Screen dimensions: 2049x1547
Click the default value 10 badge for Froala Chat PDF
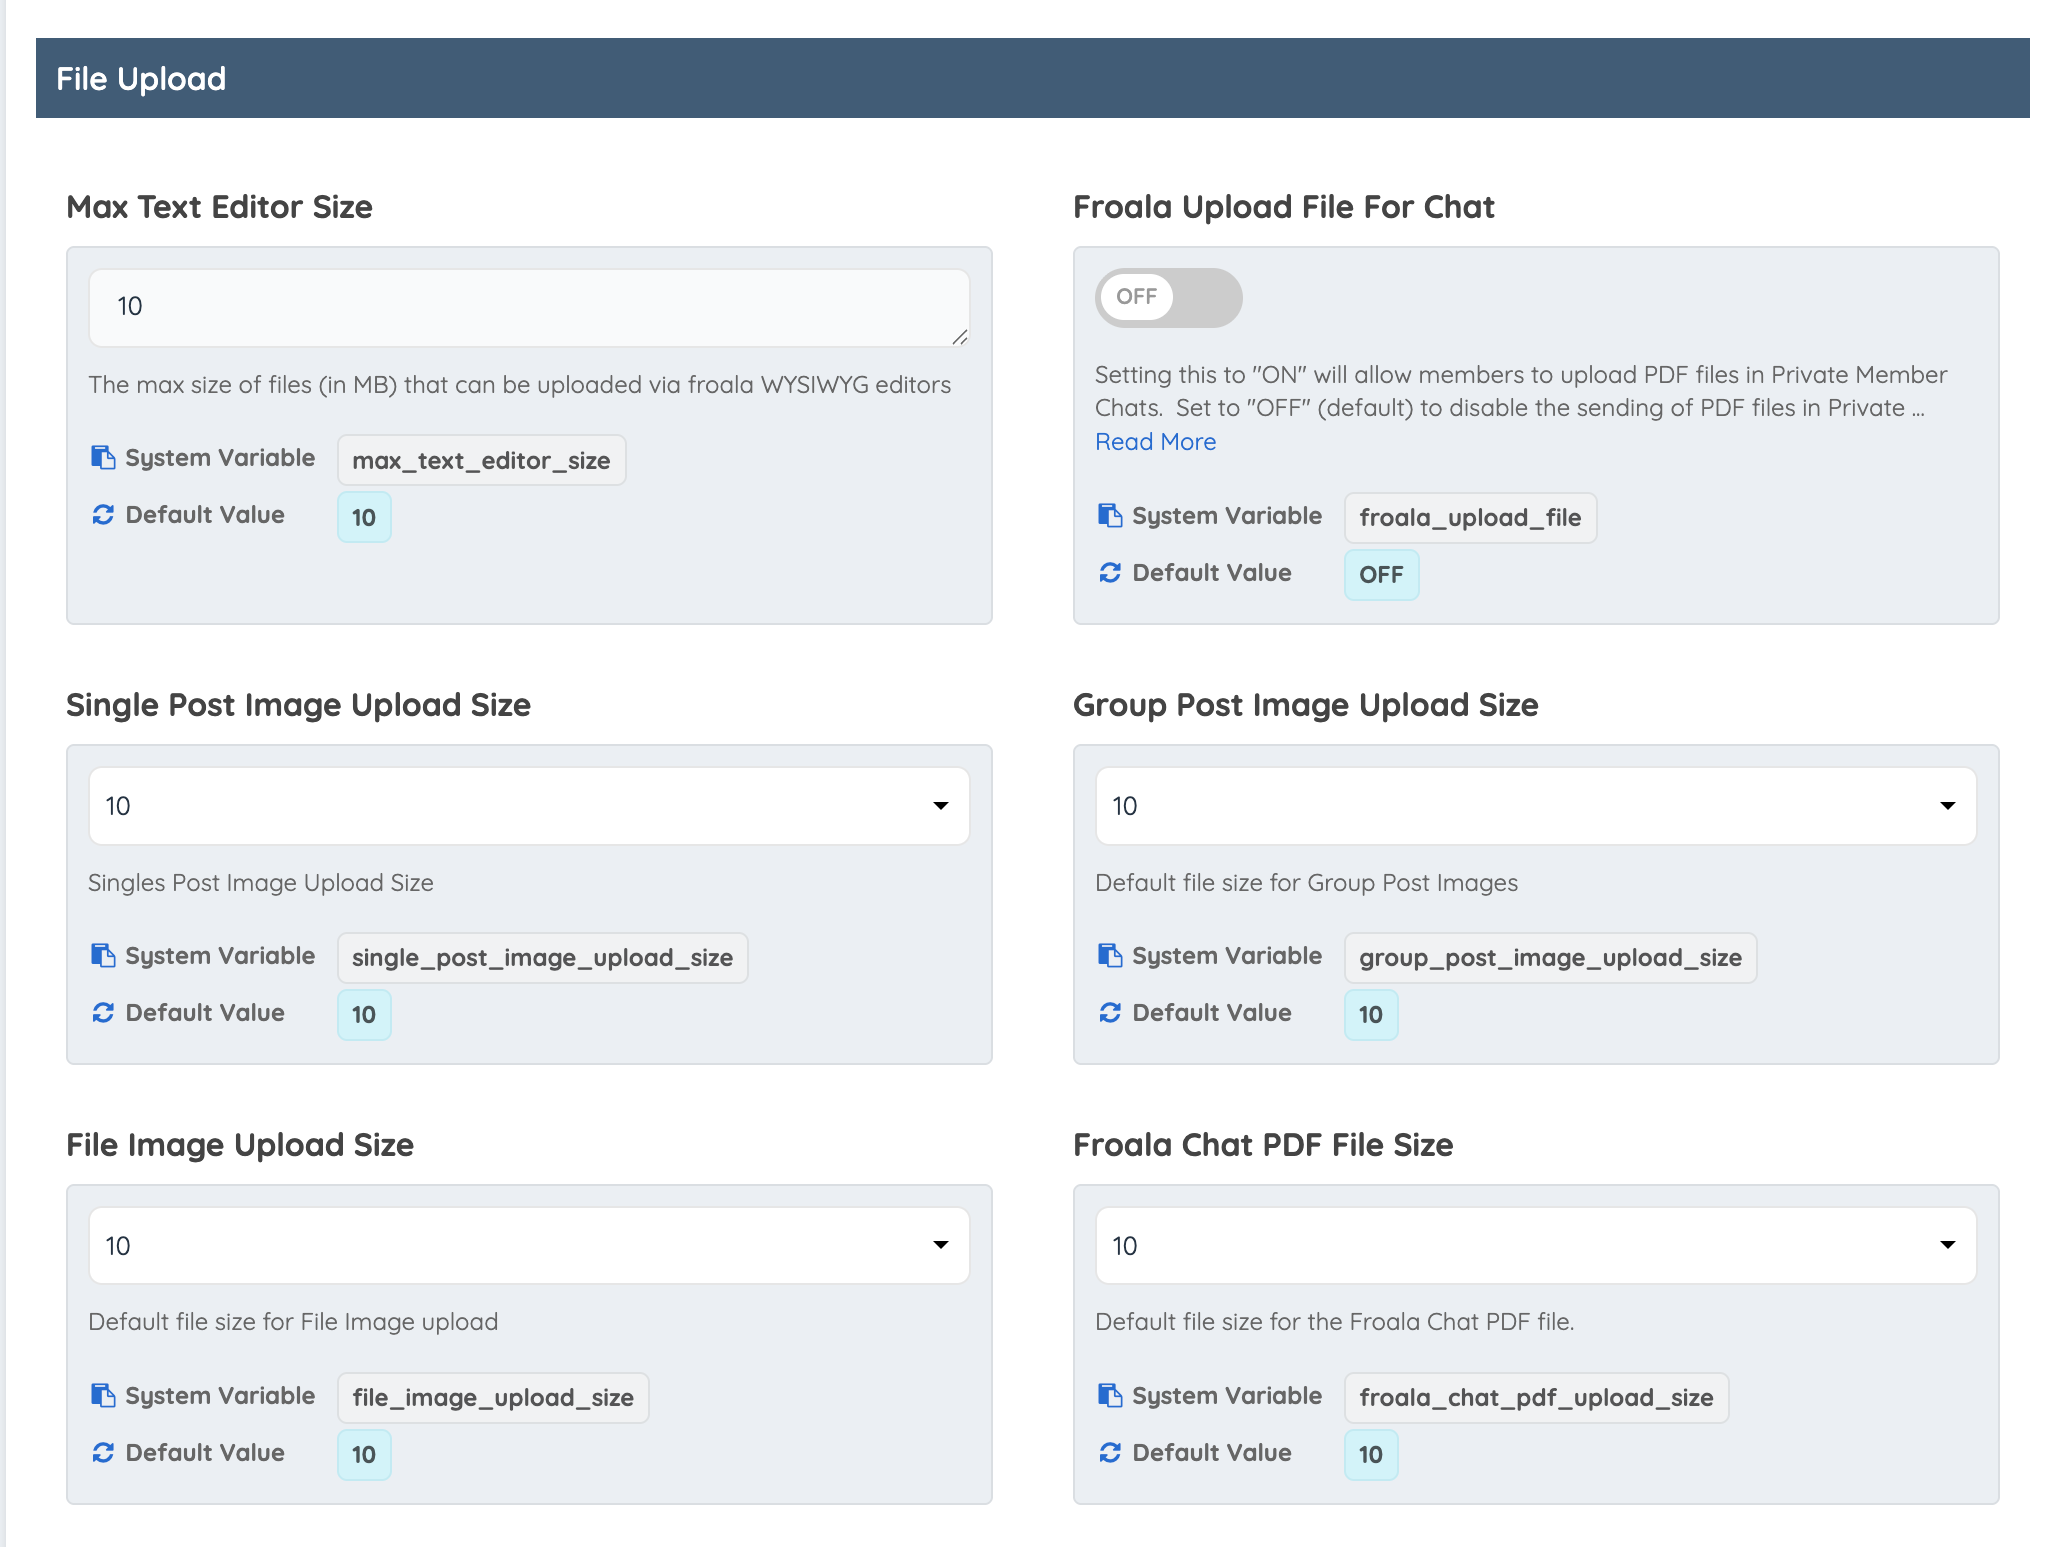[x=1371, y=1455]
